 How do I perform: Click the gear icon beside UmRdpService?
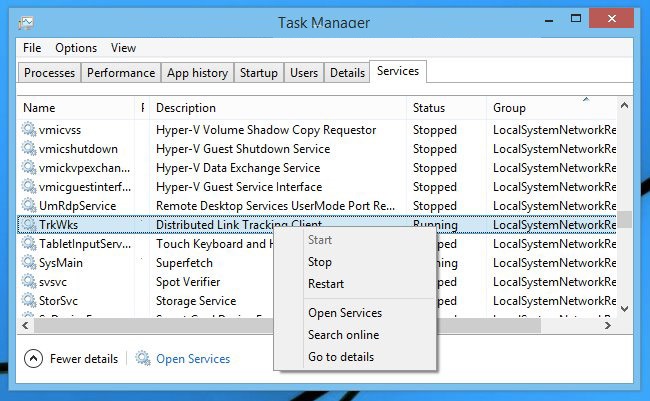(29, 205)
